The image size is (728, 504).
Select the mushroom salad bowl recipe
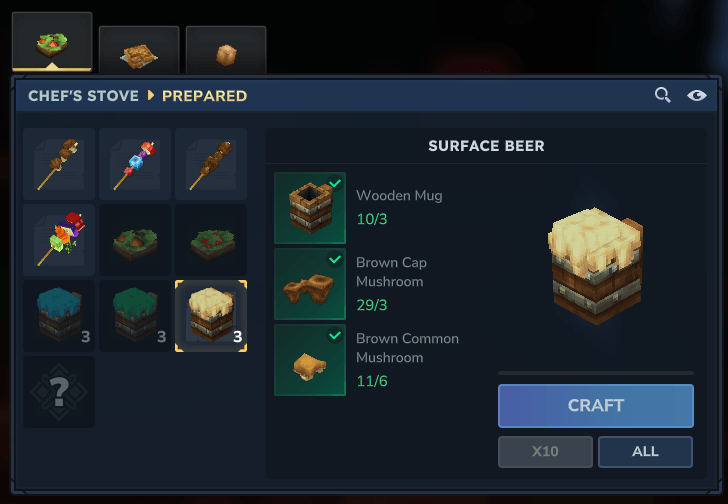click(135, 240)
